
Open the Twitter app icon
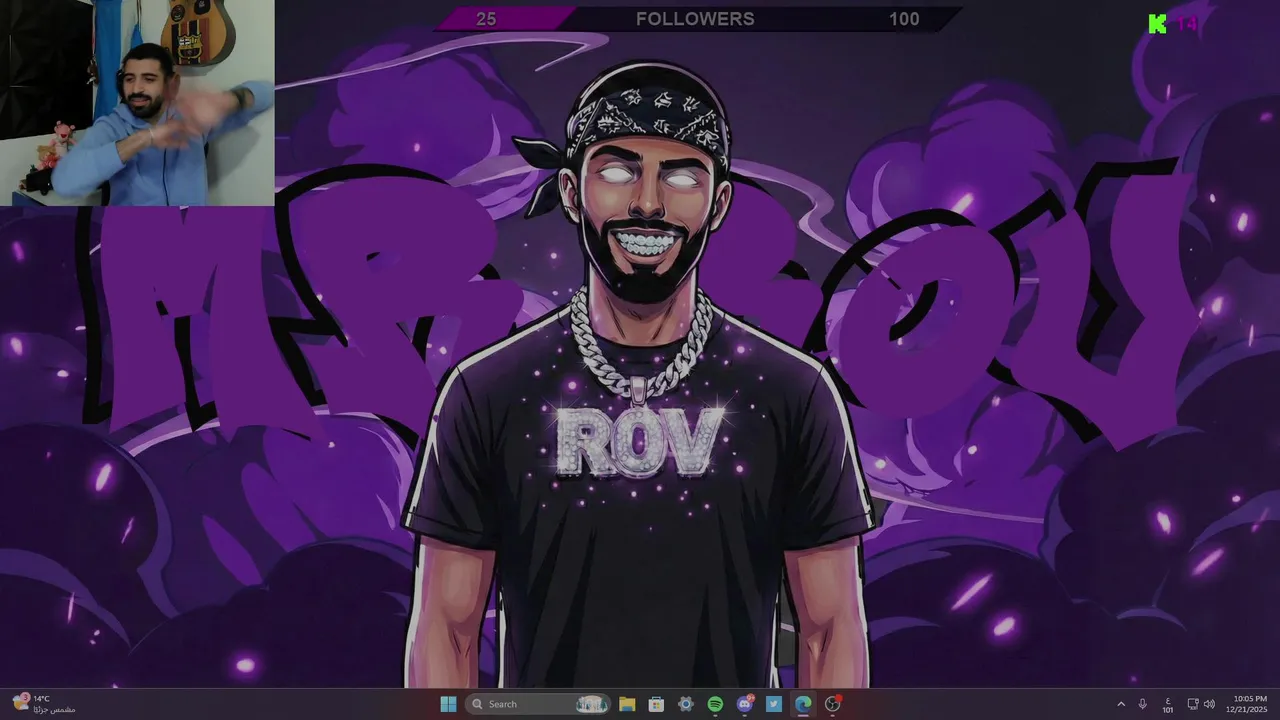click(x=774, y=704)
